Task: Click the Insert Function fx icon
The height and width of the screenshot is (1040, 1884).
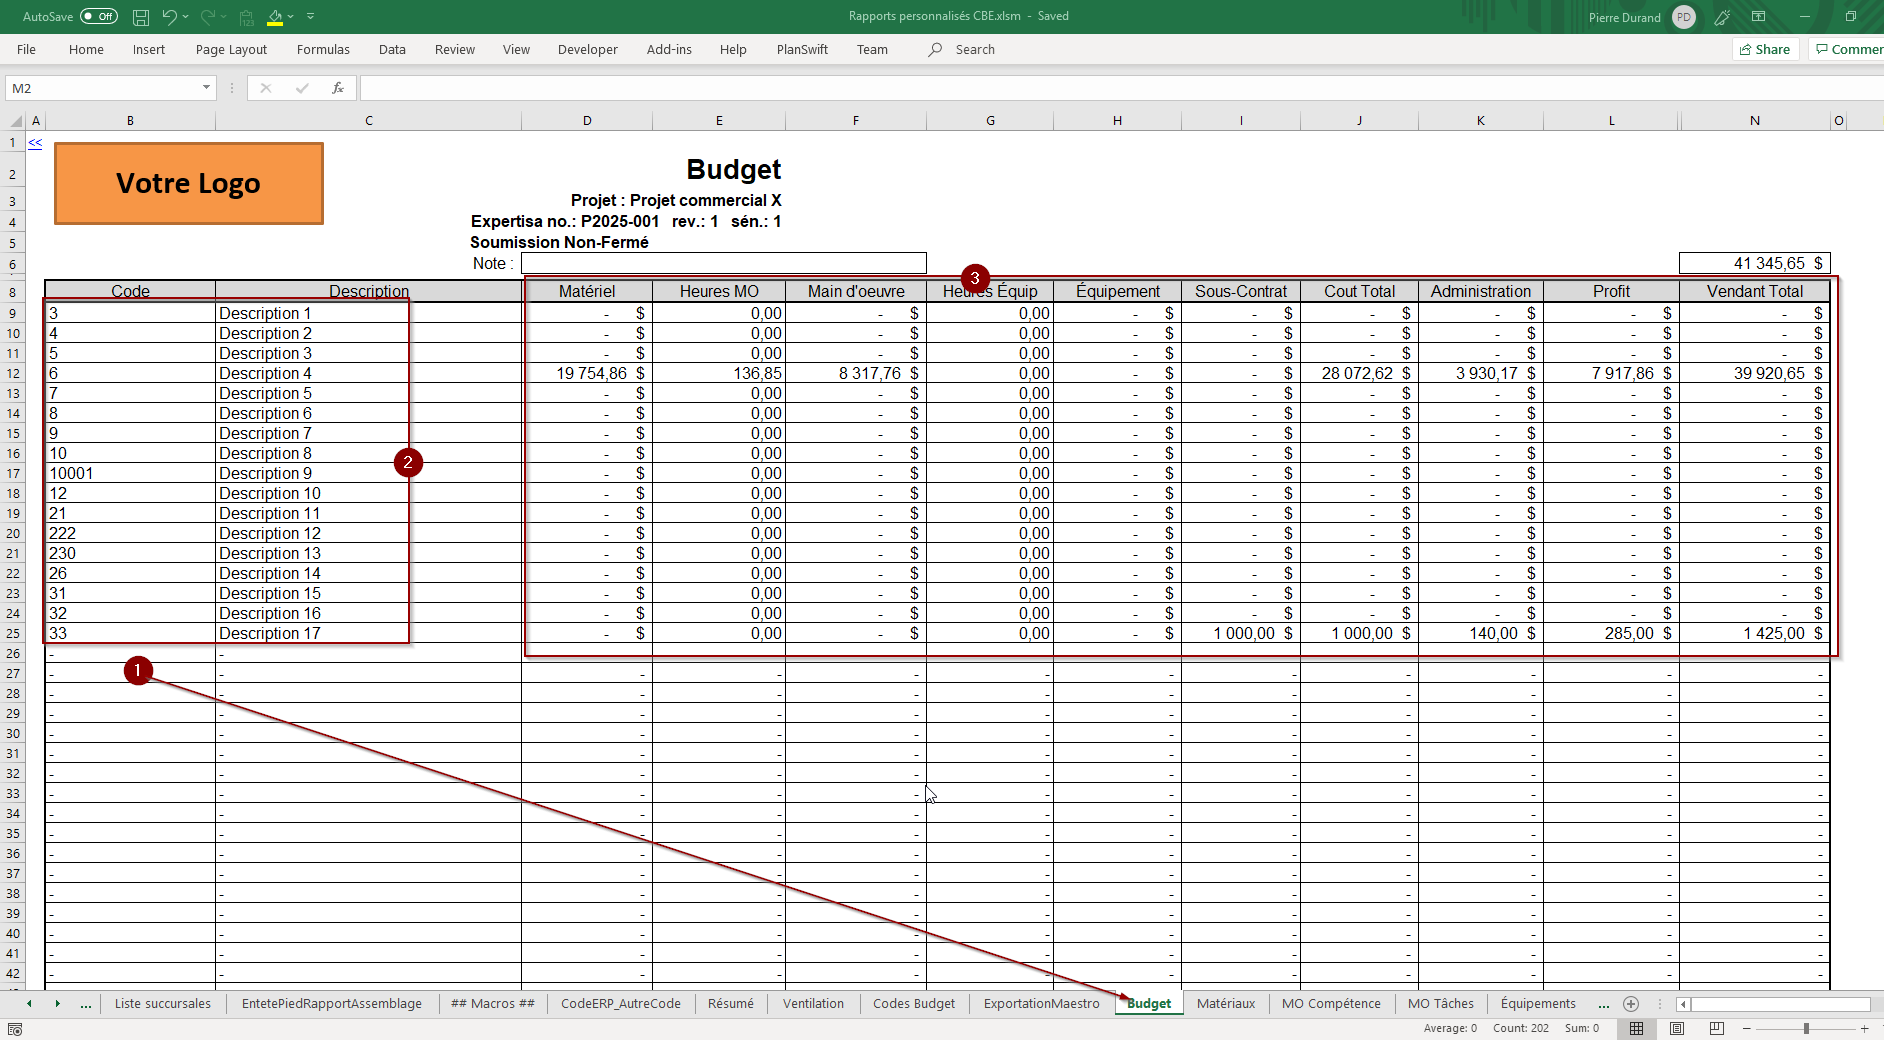Action: (x=338, y=88)
